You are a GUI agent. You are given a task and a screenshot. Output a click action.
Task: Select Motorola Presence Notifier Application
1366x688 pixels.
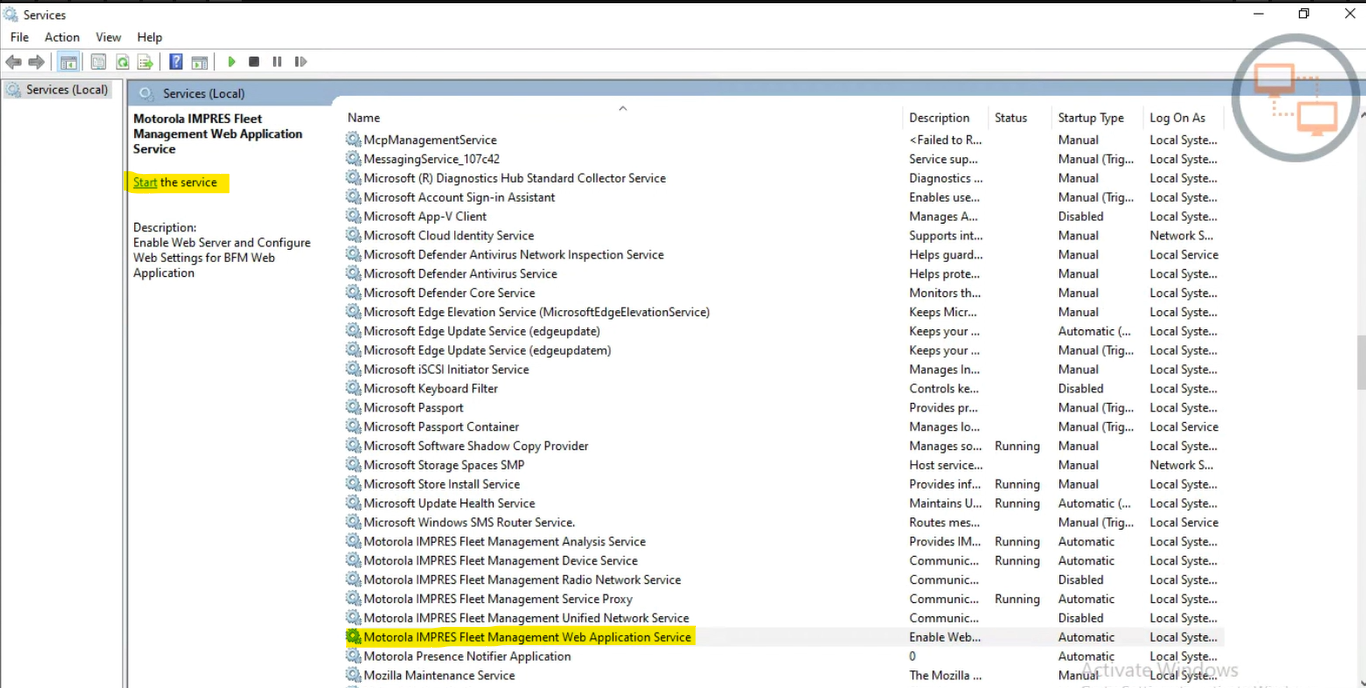(467, 656)
